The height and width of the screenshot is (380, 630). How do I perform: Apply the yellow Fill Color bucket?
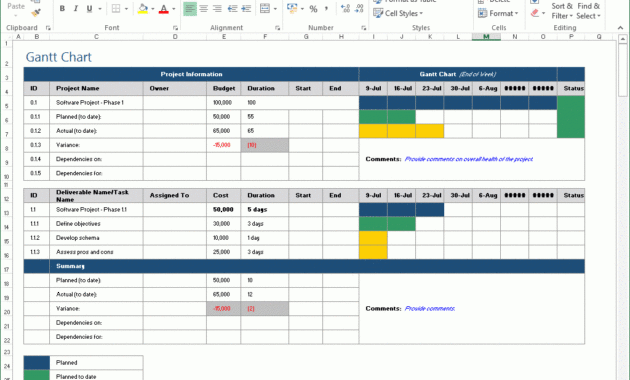pos(143,8)
